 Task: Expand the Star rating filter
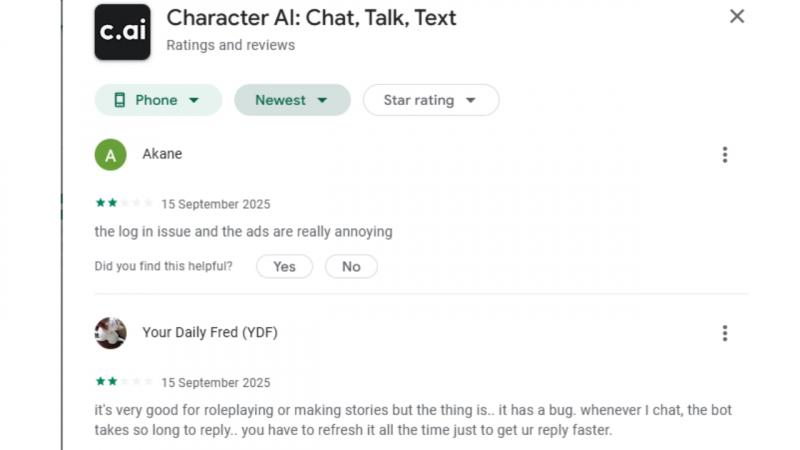pyautogui.click(x=431, y=100)
